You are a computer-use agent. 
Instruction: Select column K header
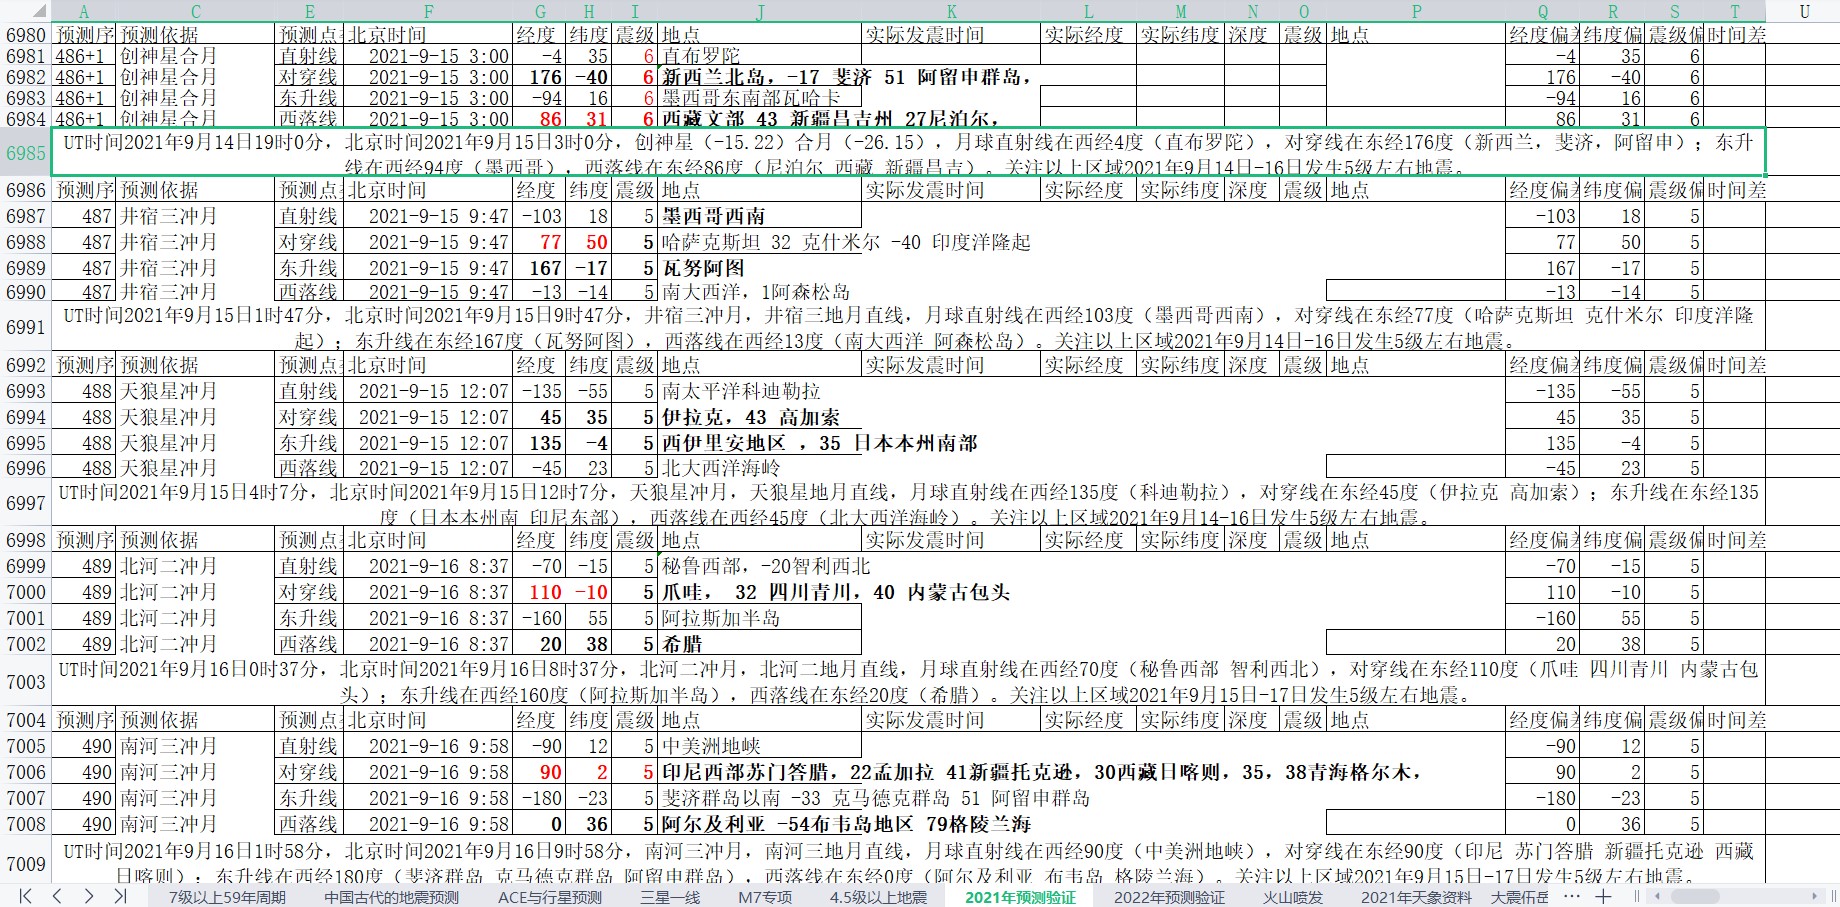(951, 11)
